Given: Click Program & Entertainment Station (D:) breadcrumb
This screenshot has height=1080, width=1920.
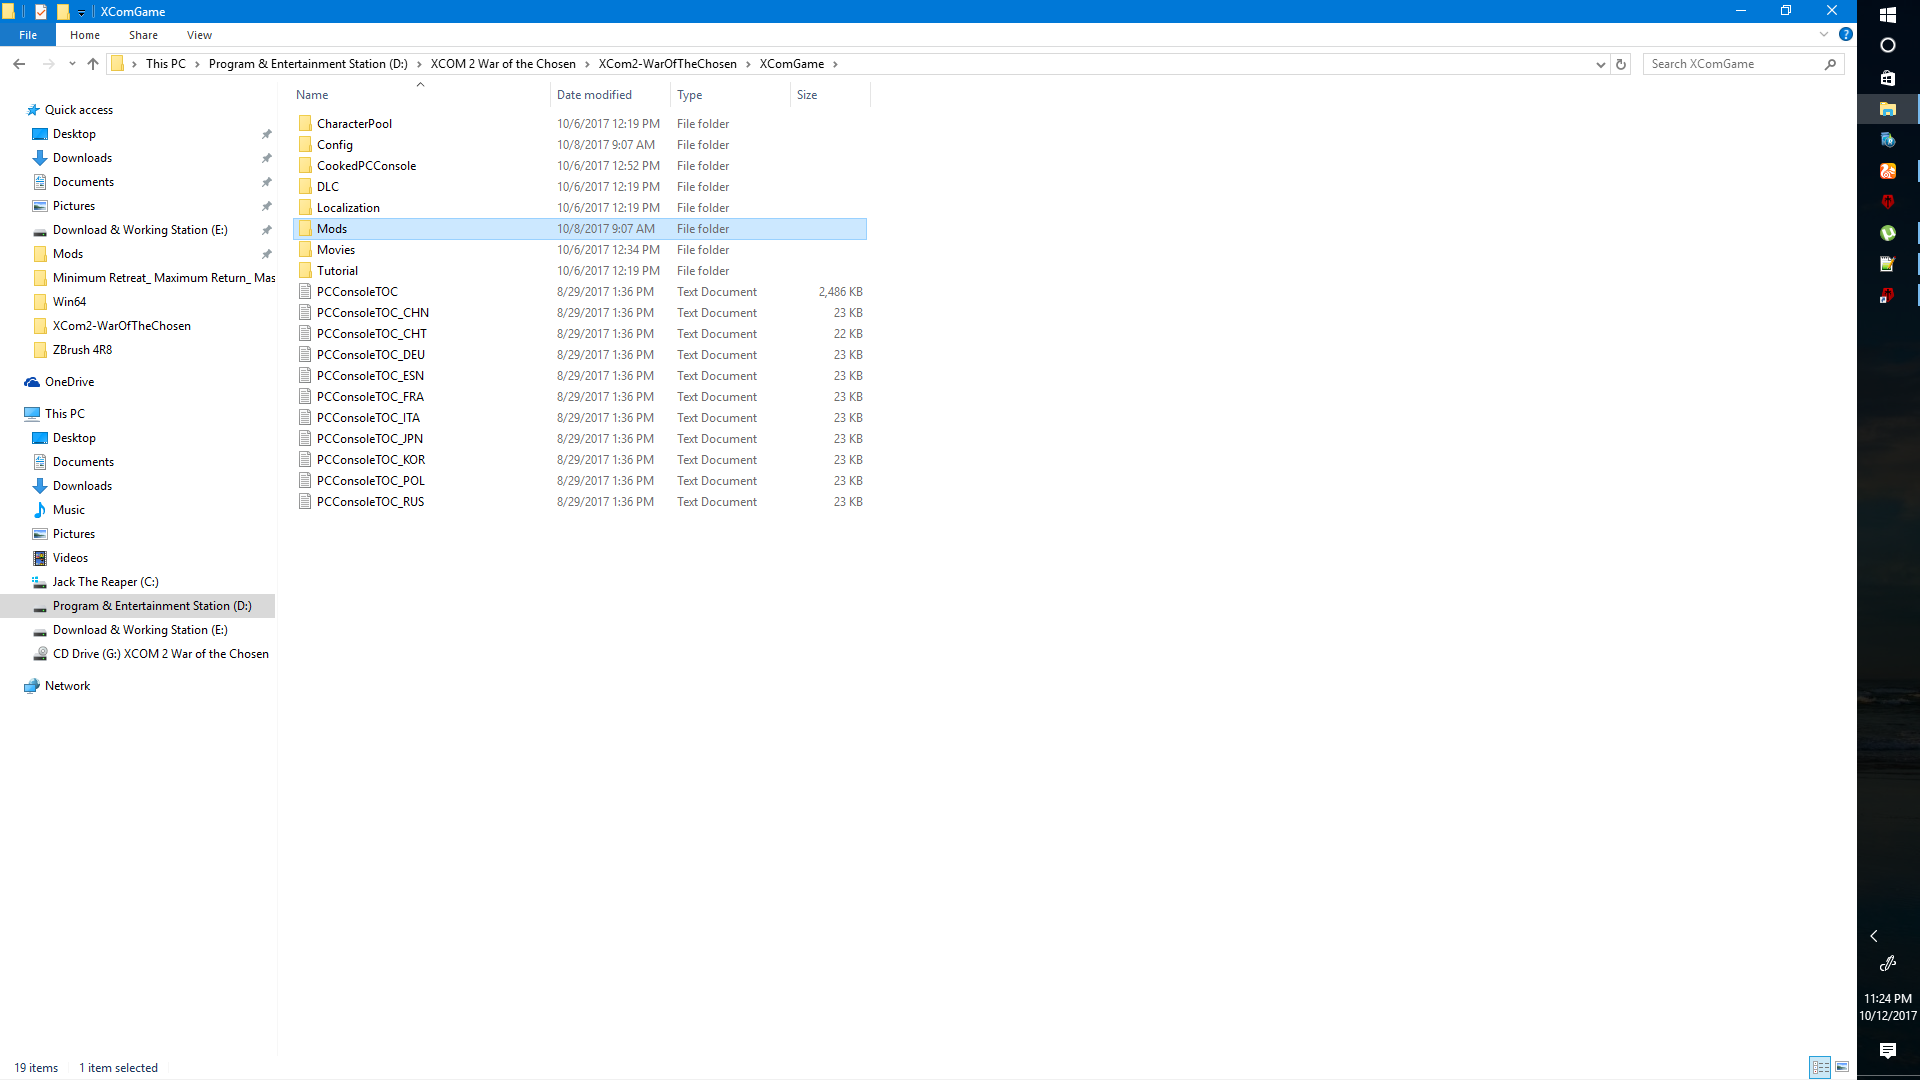Looking at the screenshot, I should coord(308,64).
